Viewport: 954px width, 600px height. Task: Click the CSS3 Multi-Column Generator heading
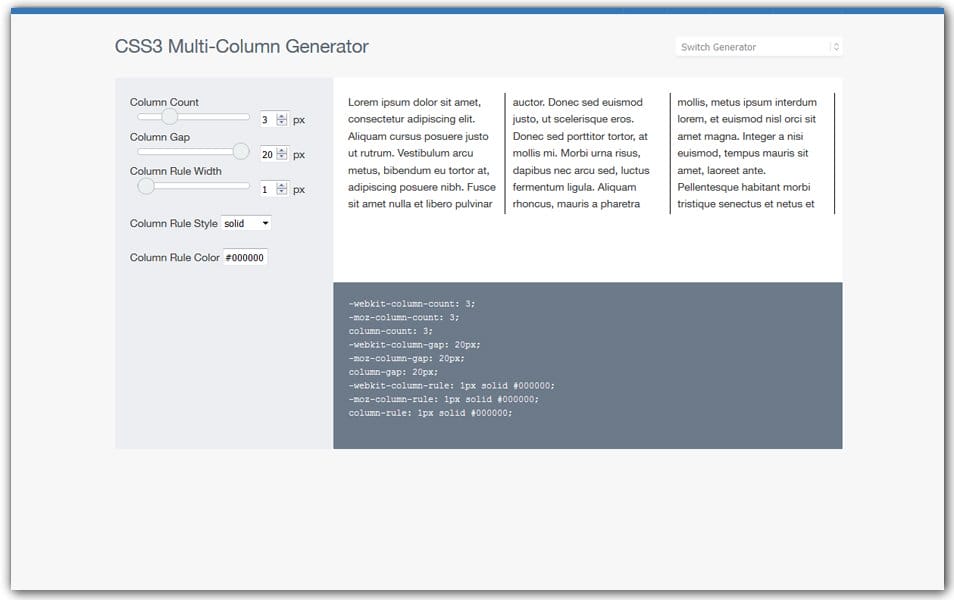[x=243, y=46]
